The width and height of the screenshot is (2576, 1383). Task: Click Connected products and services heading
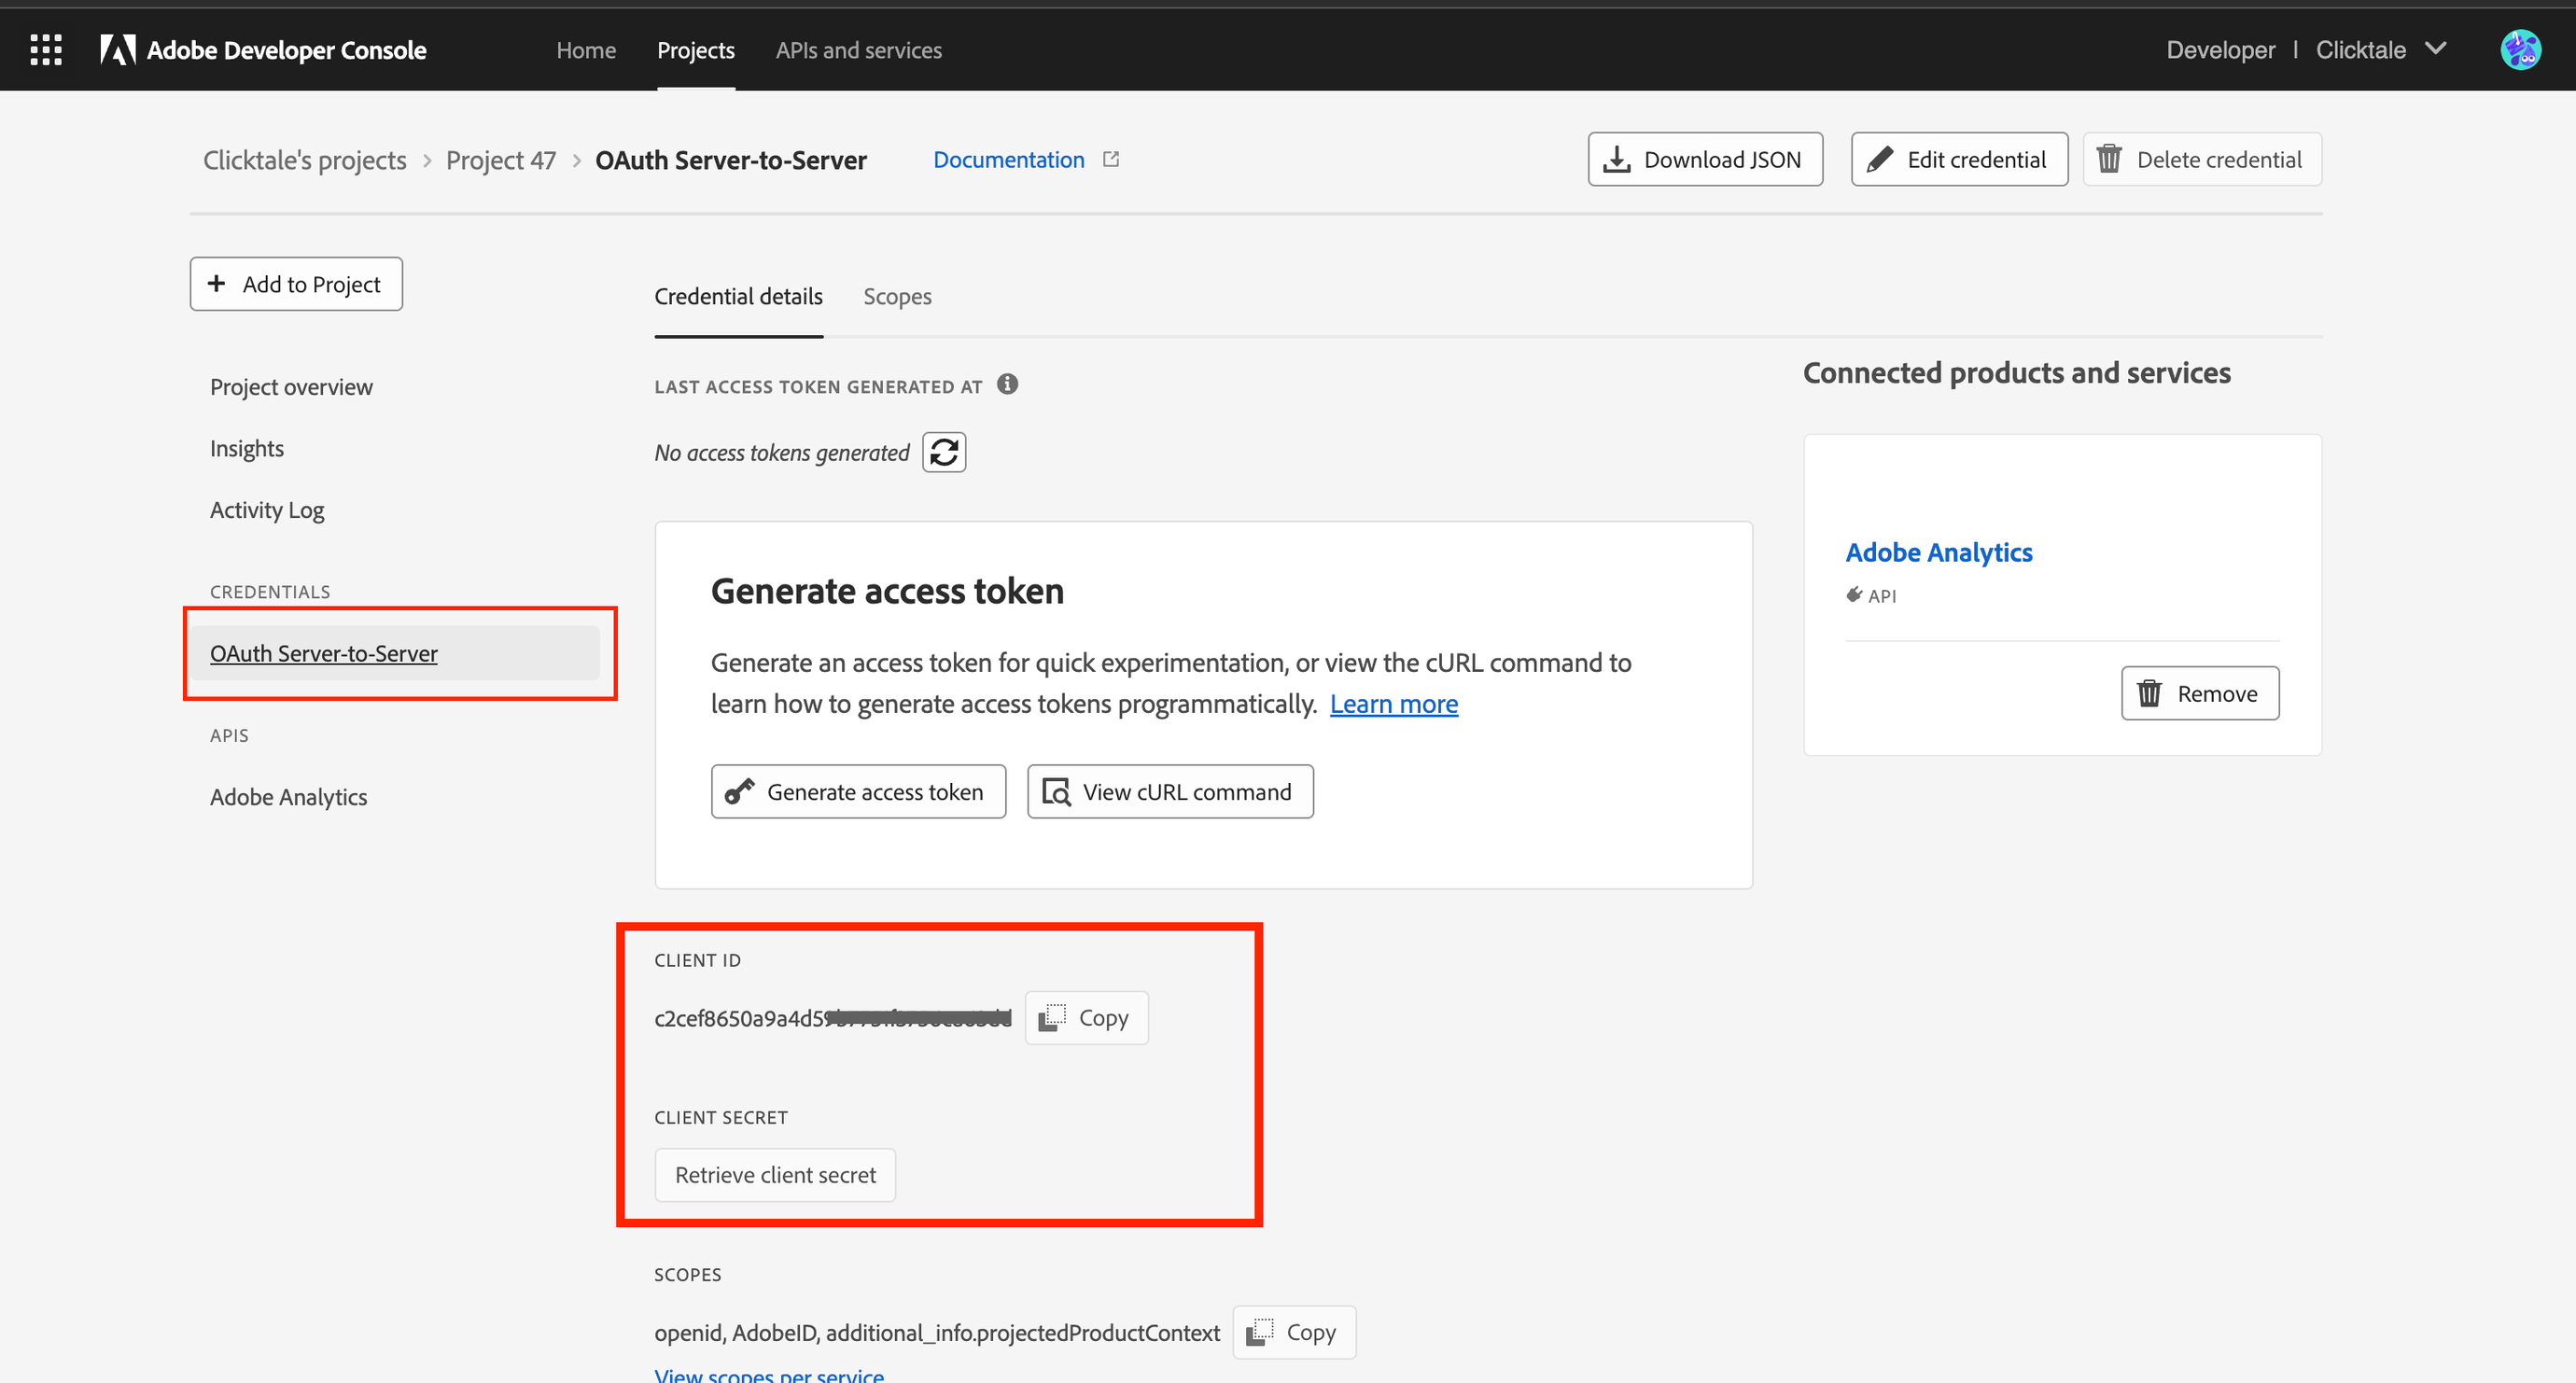[x=2016, y=373]
